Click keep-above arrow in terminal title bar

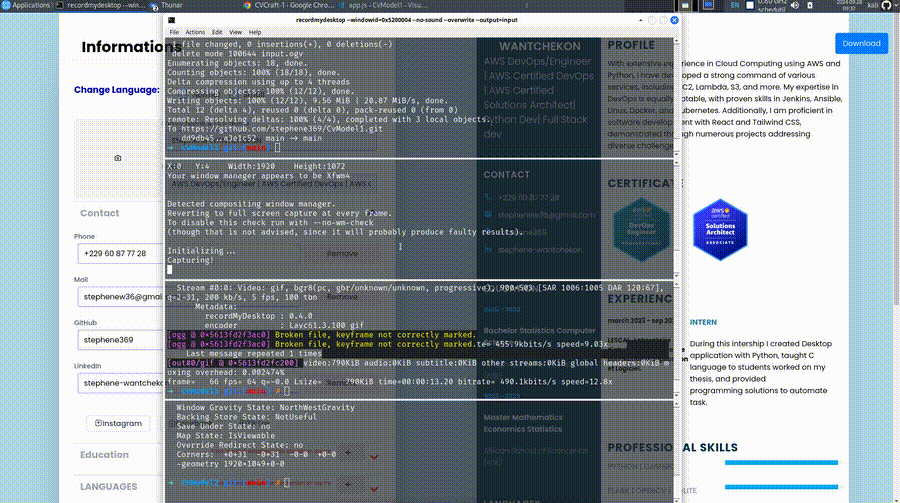point(641,20)
